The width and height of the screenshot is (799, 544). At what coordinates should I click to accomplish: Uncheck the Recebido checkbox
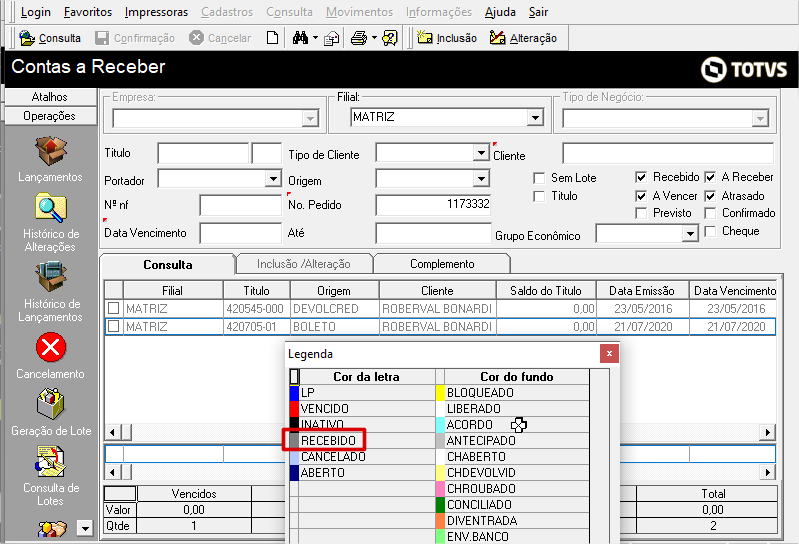pos(641,177)
